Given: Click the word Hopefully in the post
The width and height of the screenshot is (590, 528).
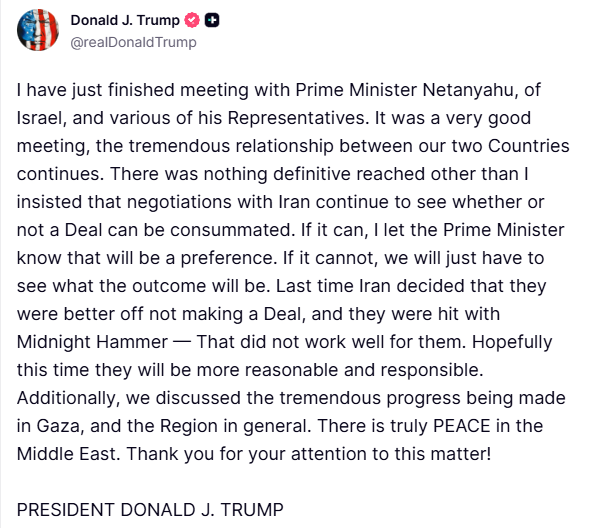Looking at the screenshot, I should tap(512, 342).
